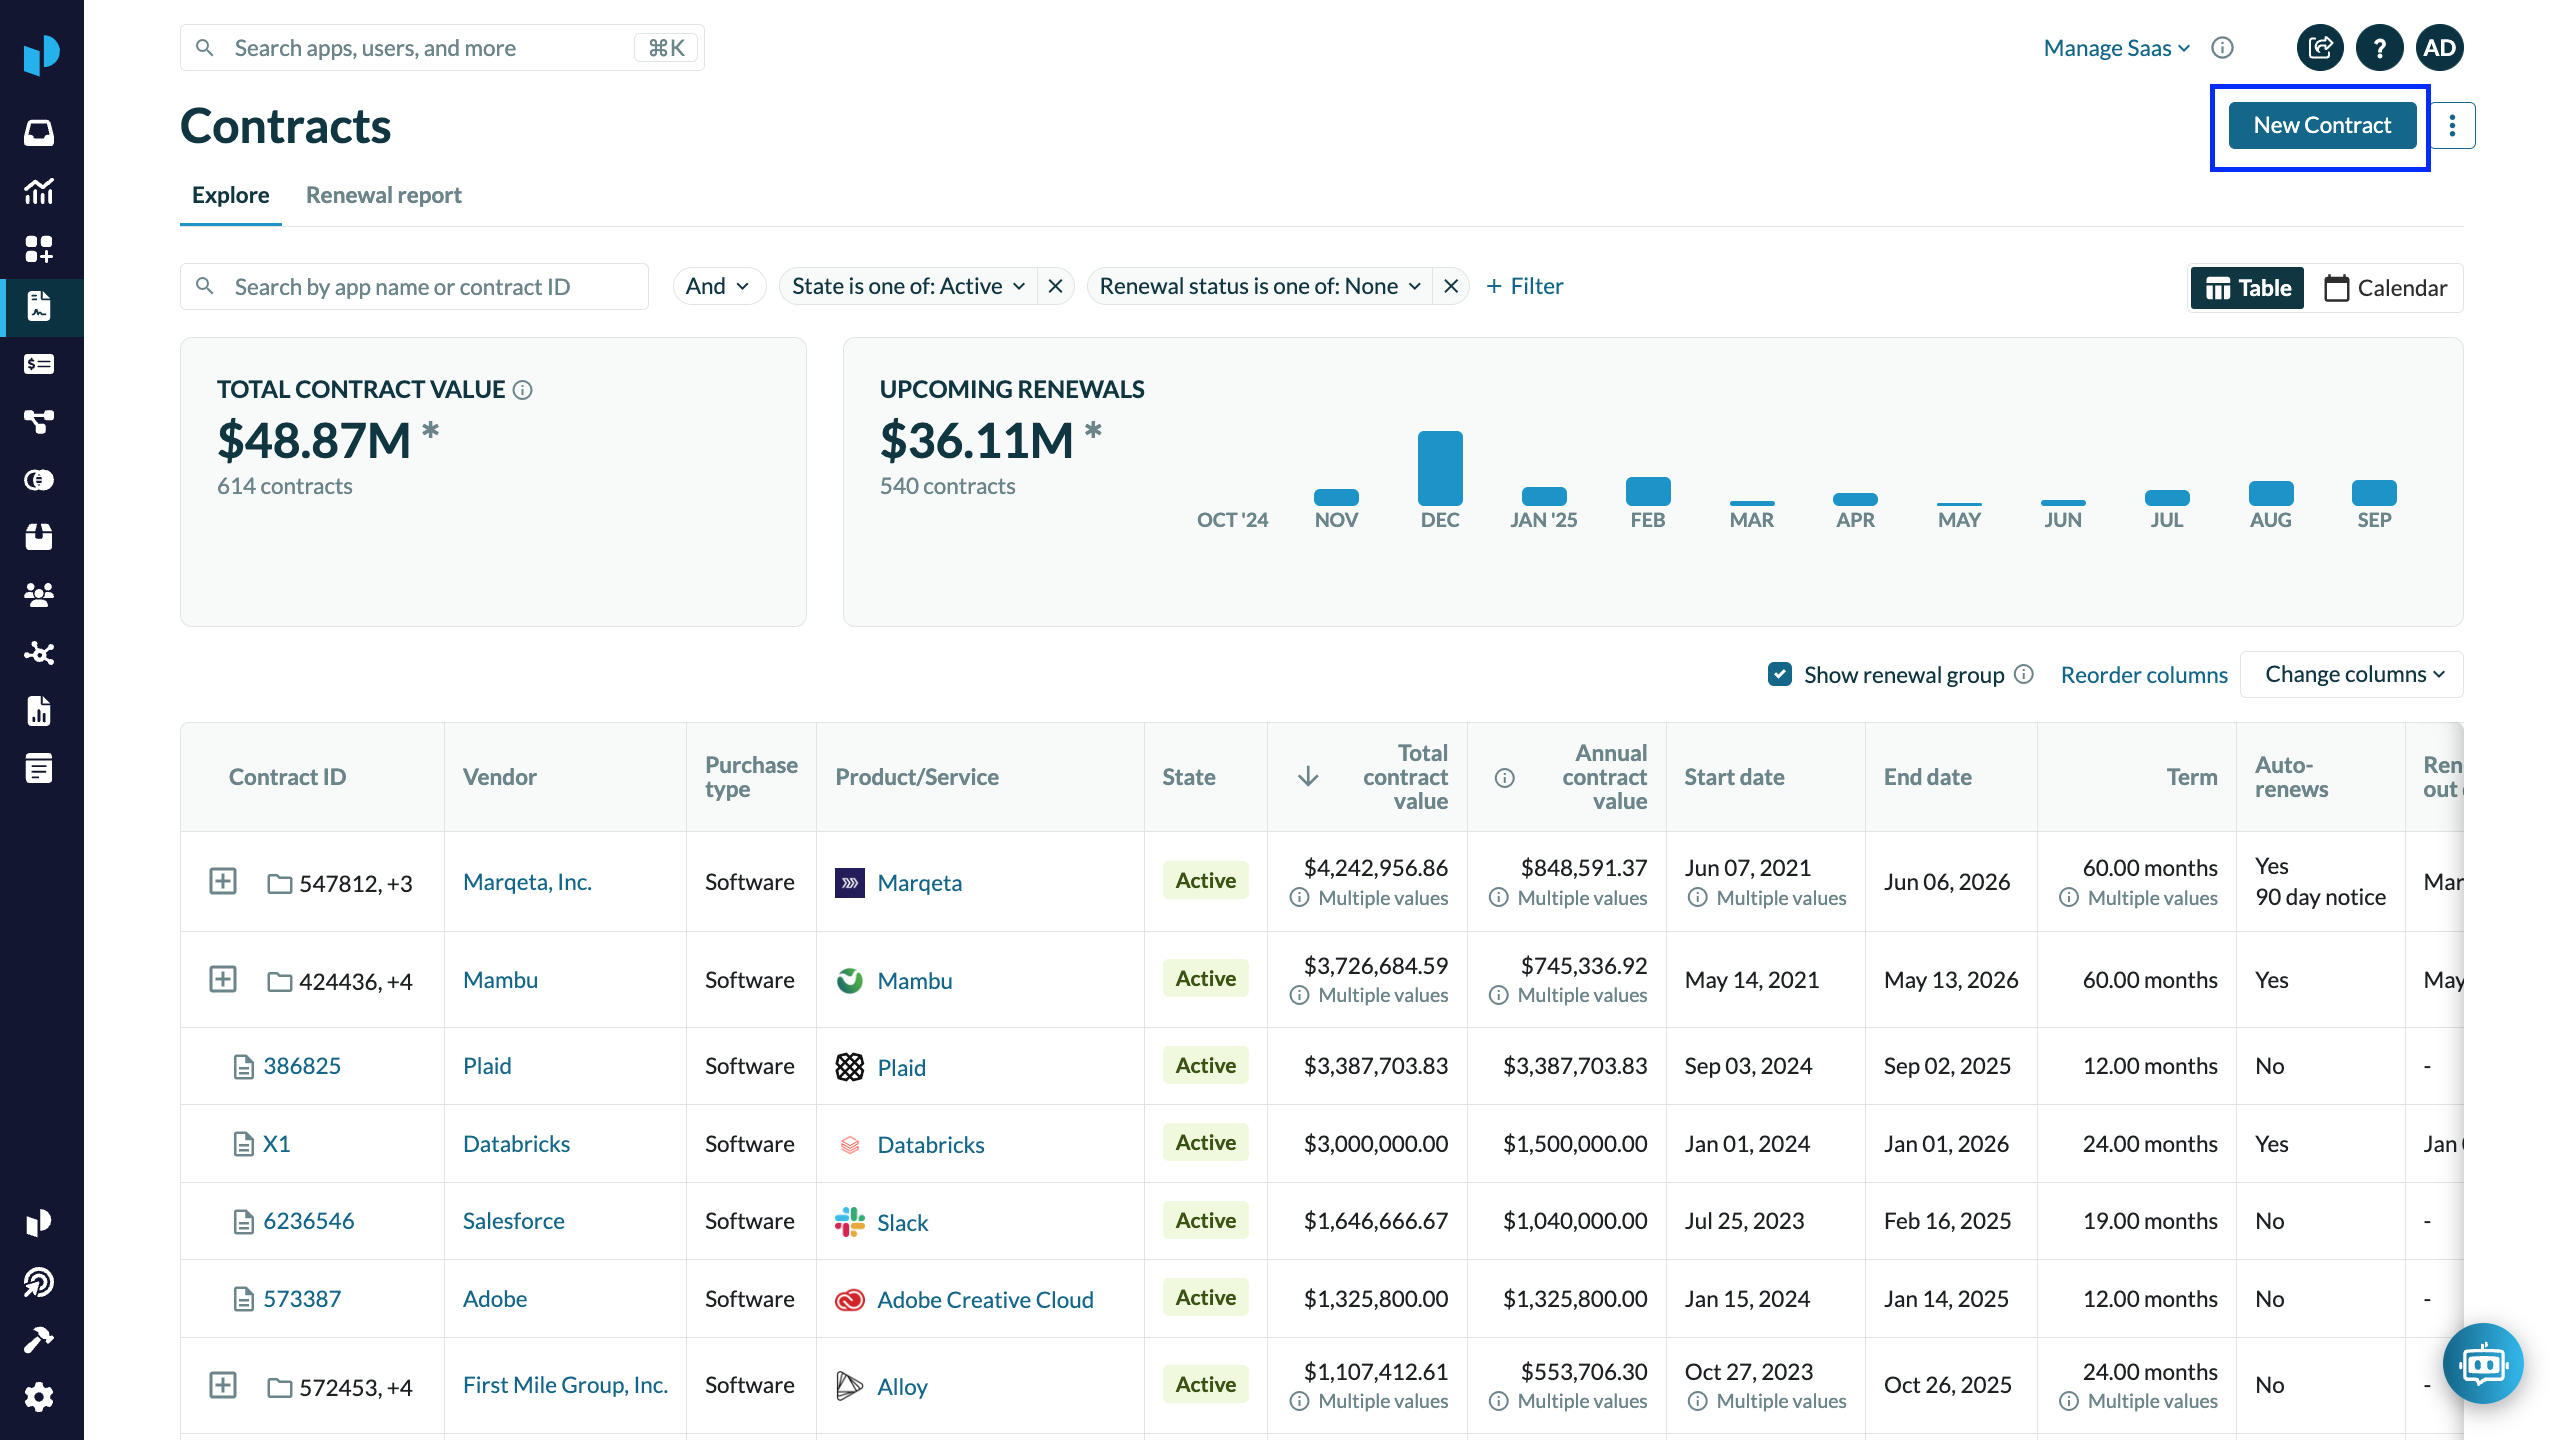Switch to Calendar view
The image size is (2560, 1440).
point(2385,288)
